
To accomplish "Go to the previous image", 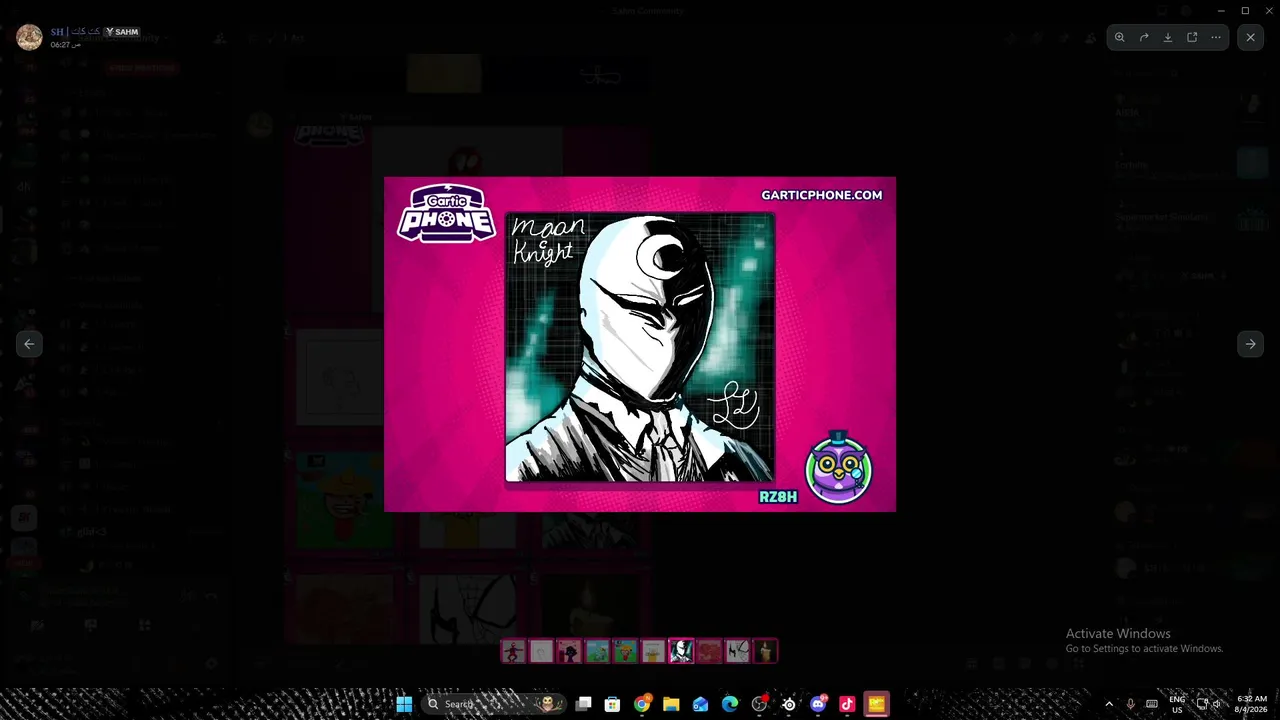I will [x=29, y=344].
